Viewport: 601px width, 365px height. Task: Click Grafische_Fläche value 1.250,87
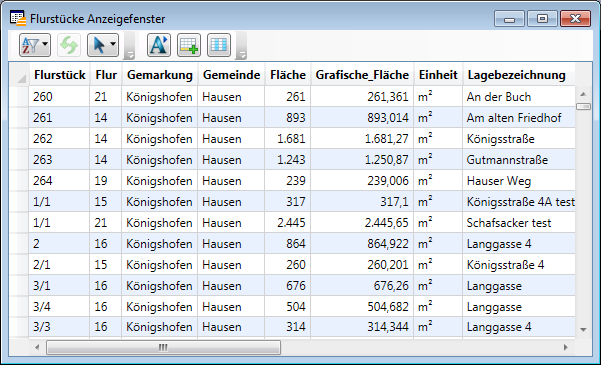[x=362, y=160]
